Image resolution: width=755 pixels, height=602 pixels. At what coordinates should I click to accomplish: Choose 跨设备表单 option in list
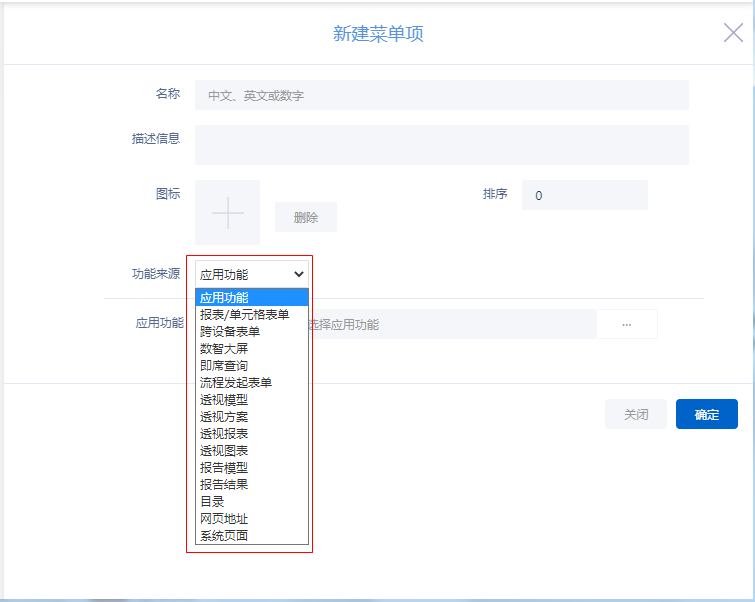click(230, 331)
